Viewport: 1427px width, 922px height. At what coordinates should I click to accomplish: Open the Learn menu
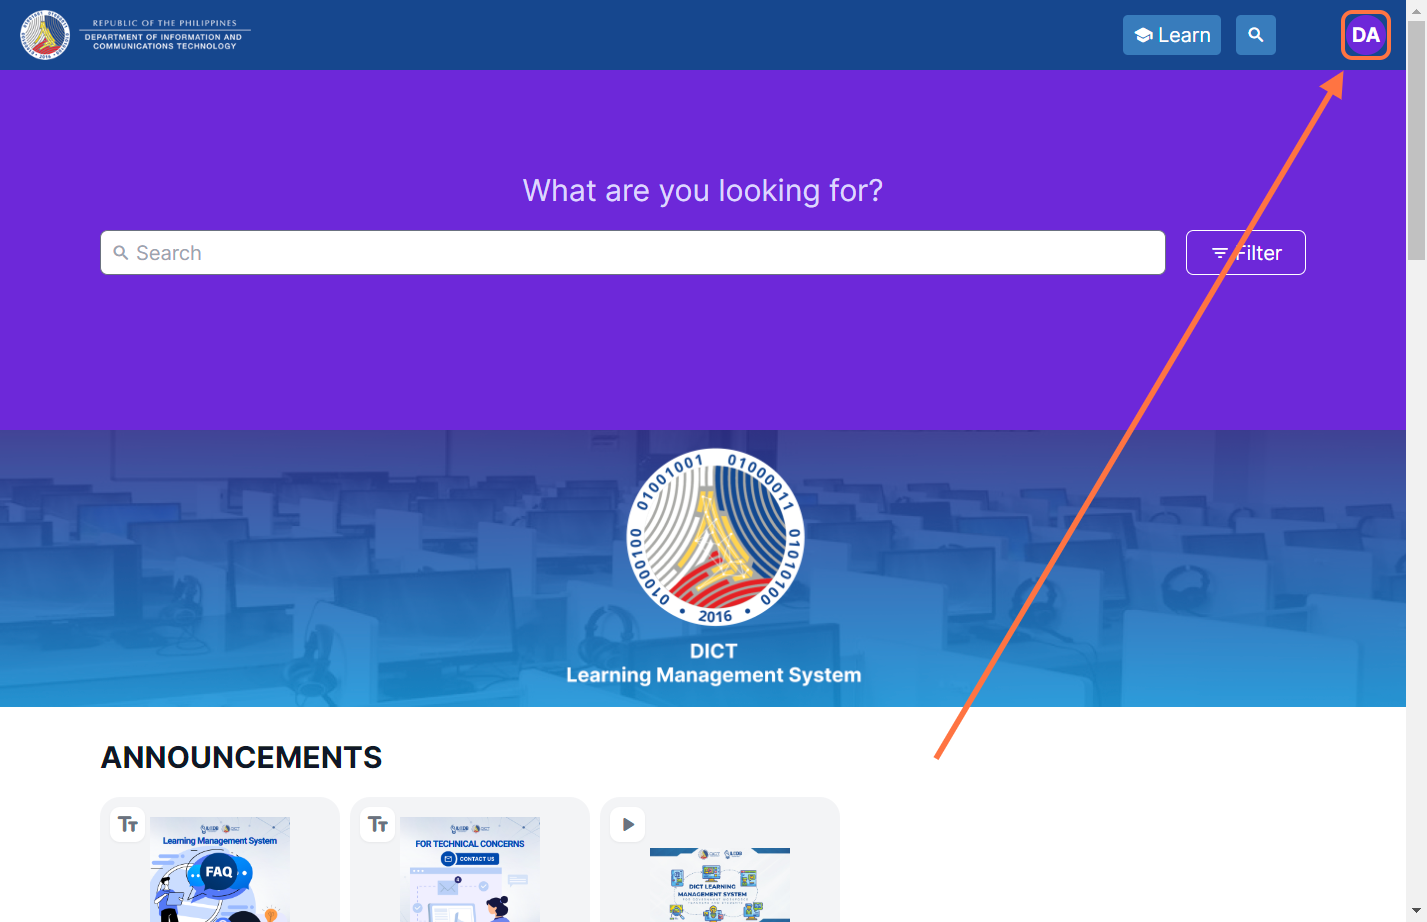(x=1172, y=35)
